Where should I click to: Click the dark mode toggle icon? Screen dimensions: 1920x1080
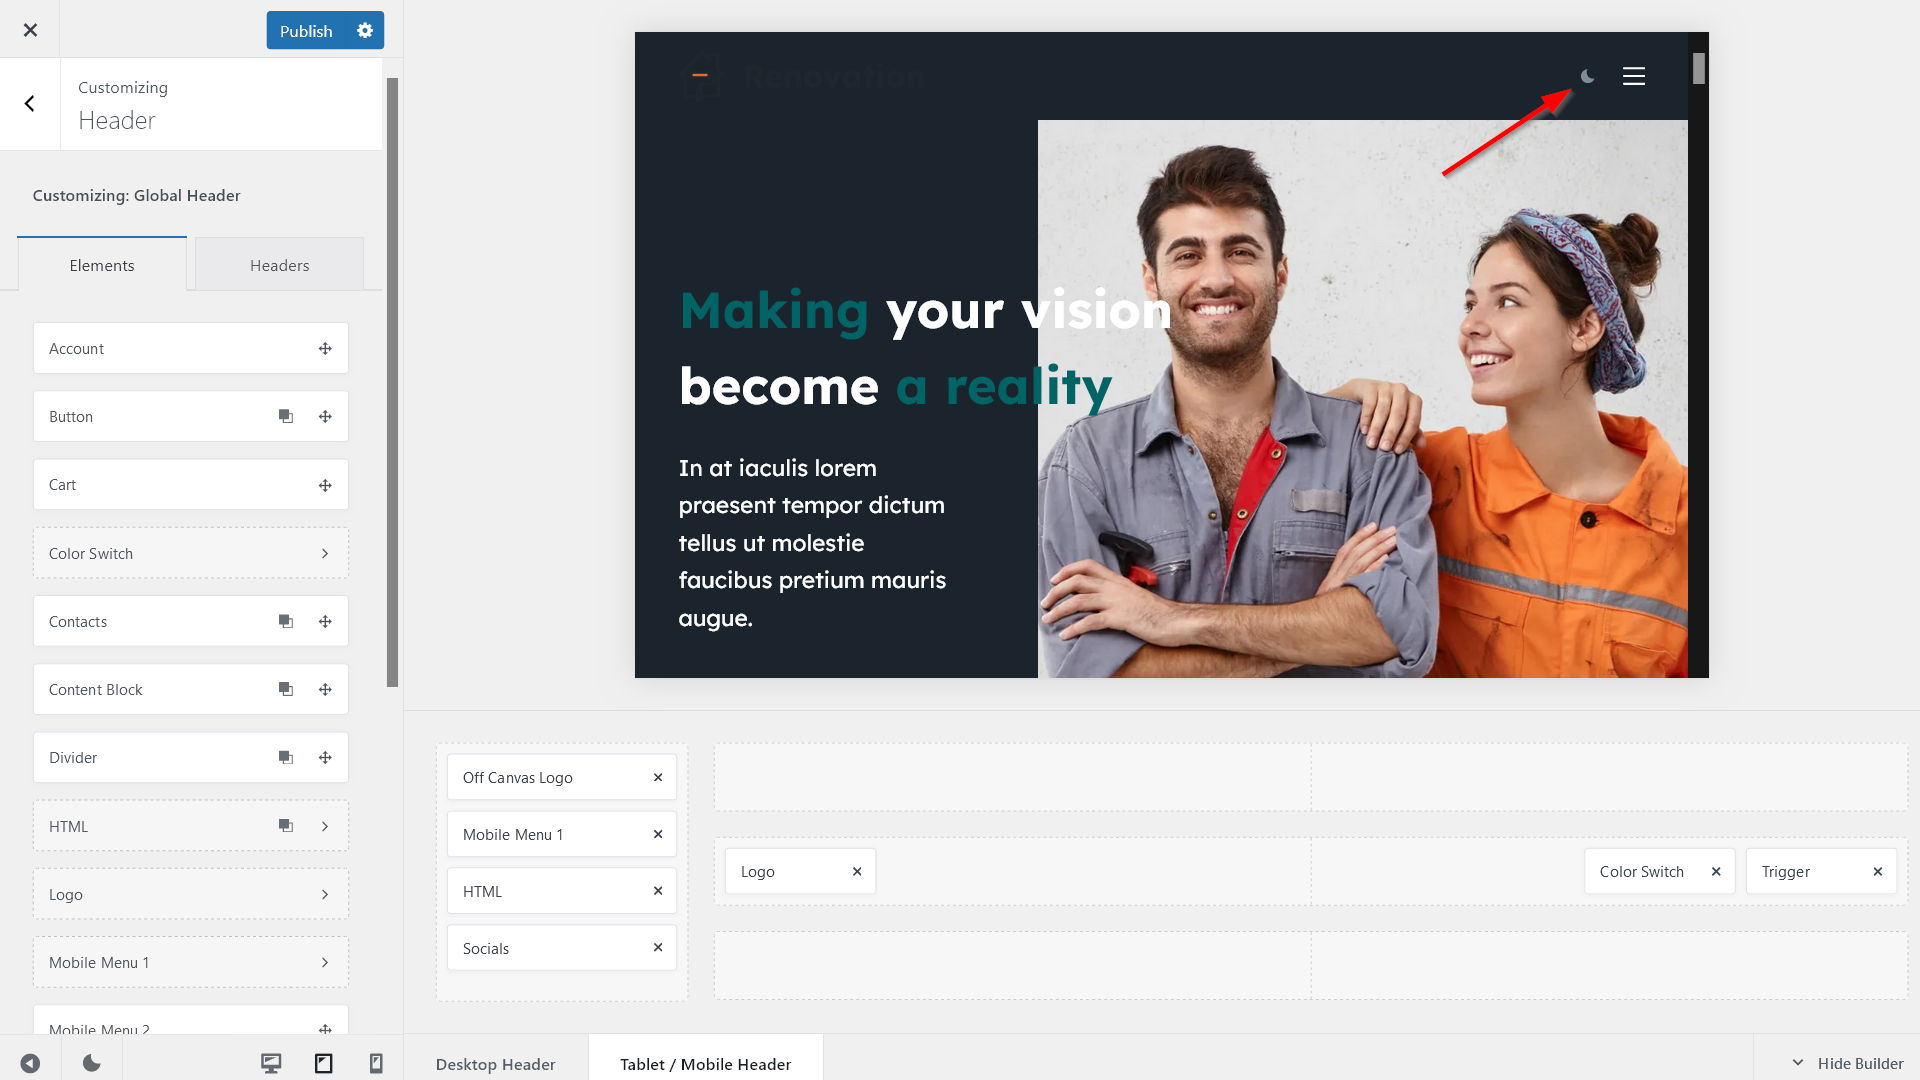pyautogui.click(x=1588, y=75)
